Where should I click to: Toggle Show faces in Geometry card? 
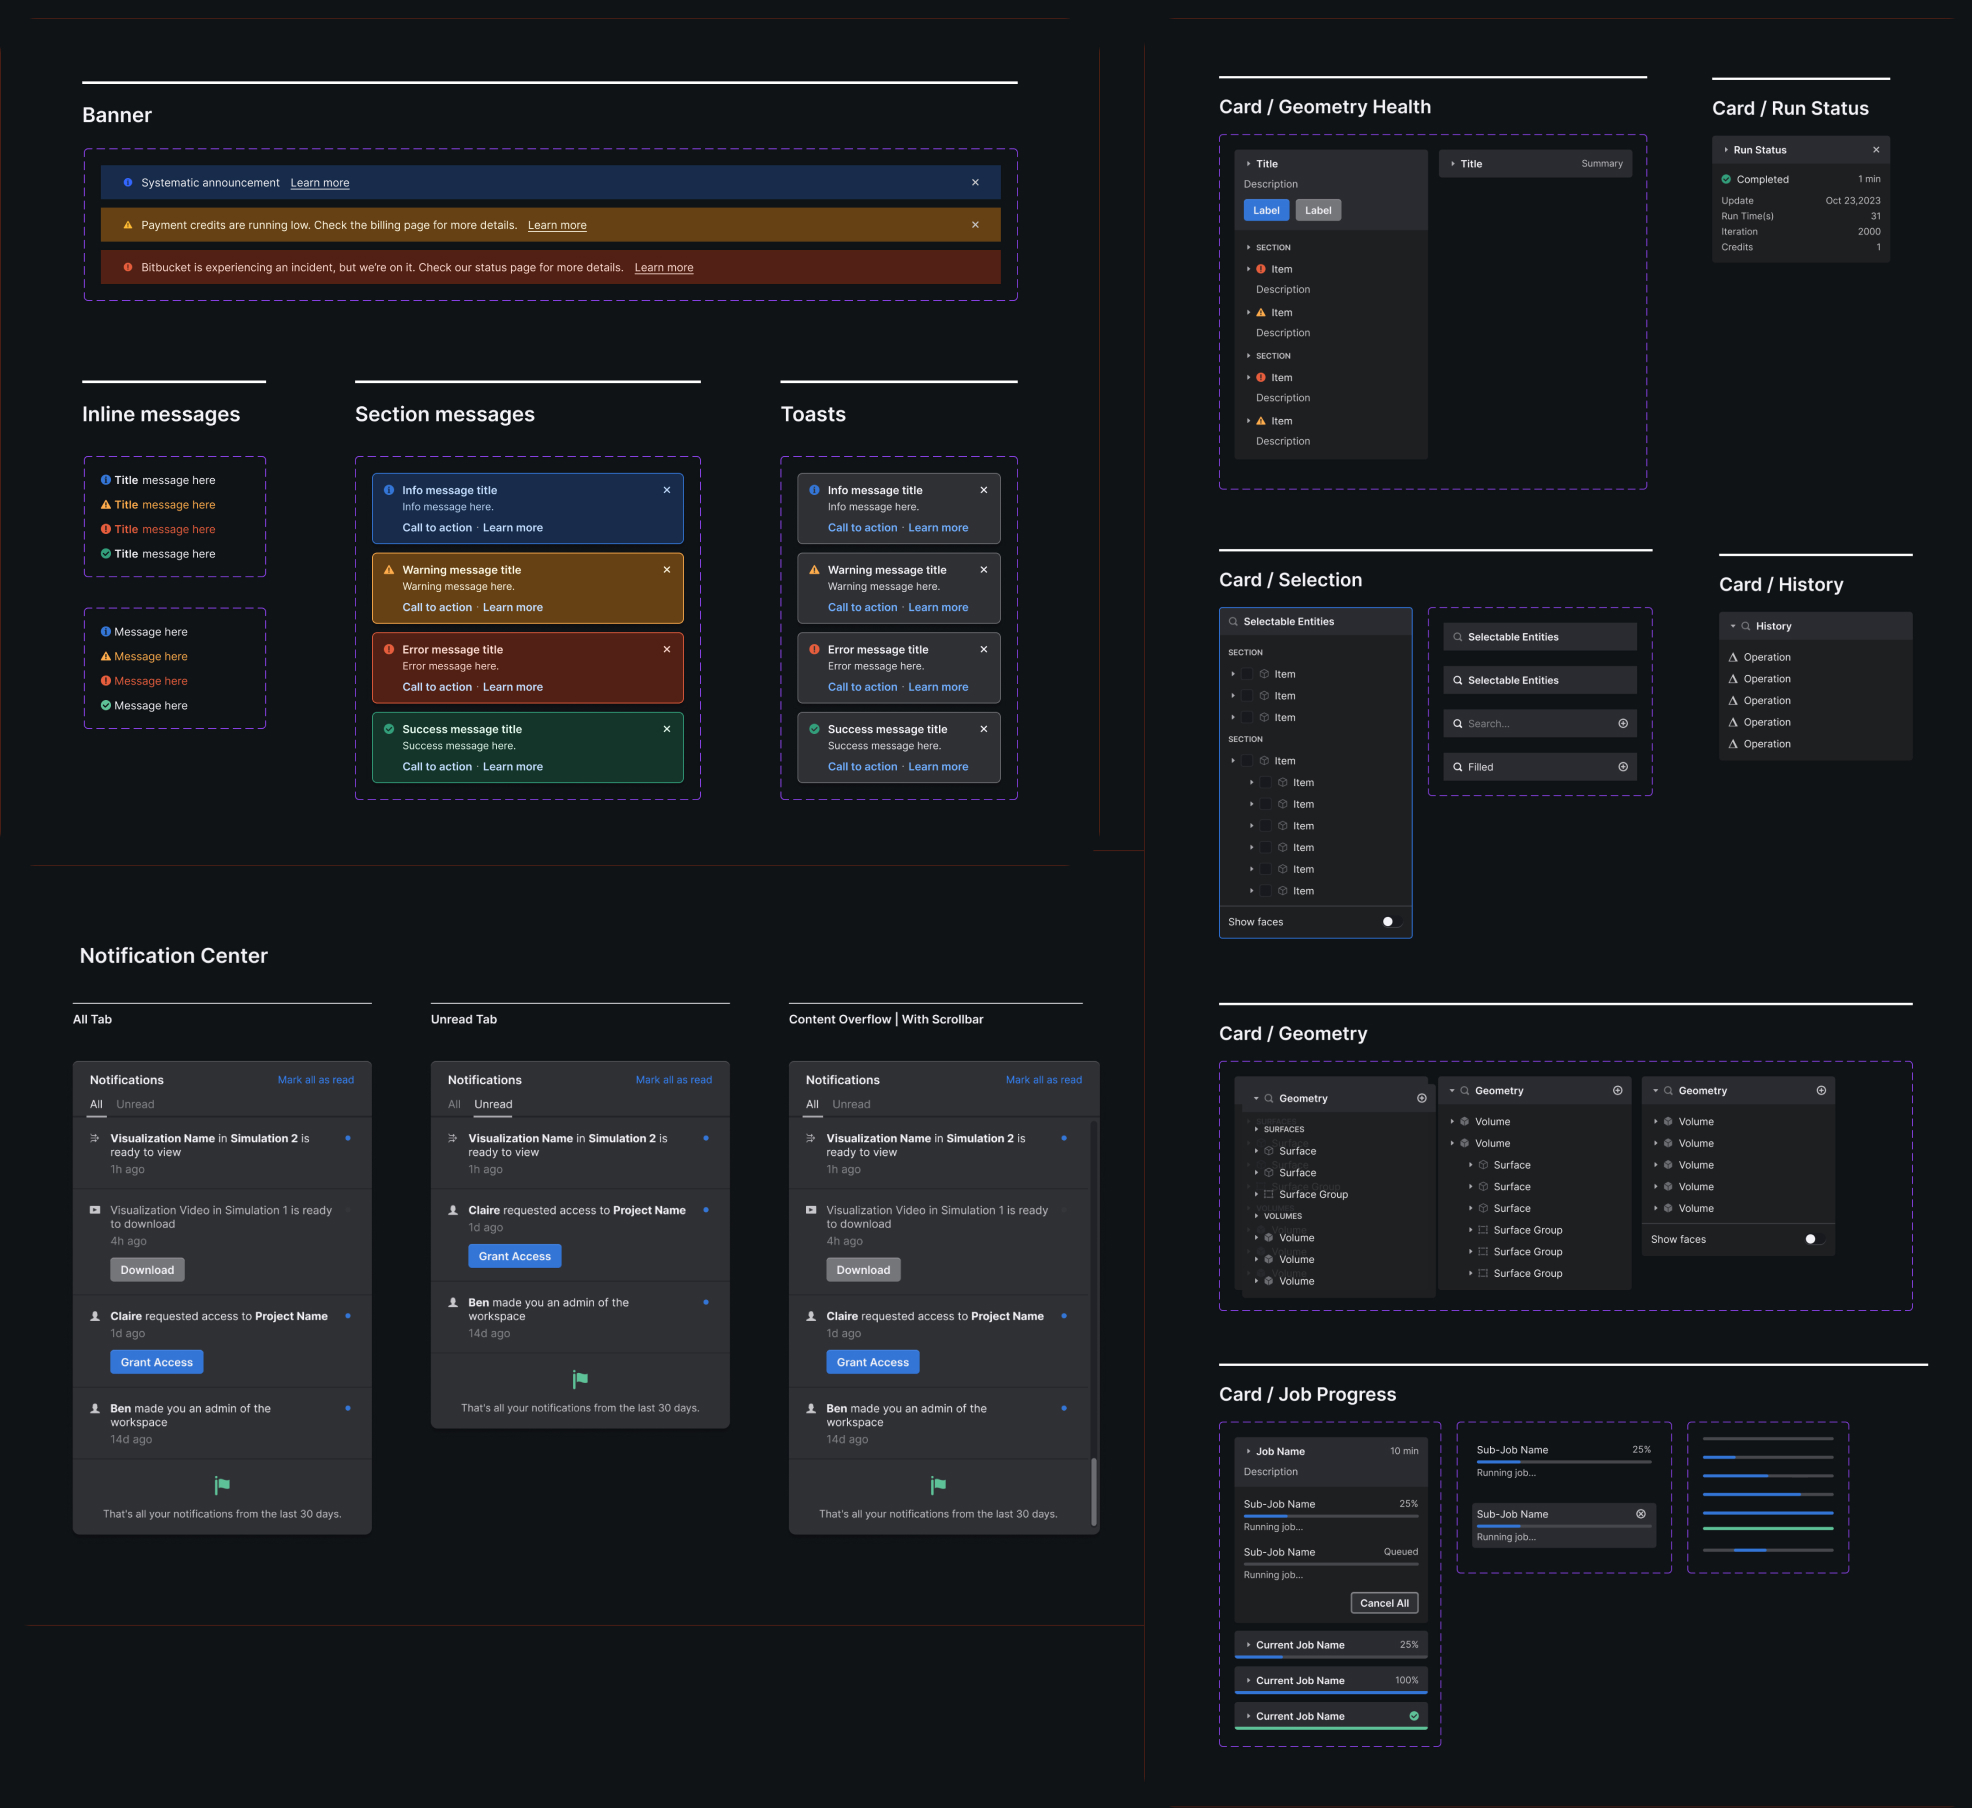tap(1813, 1239)
